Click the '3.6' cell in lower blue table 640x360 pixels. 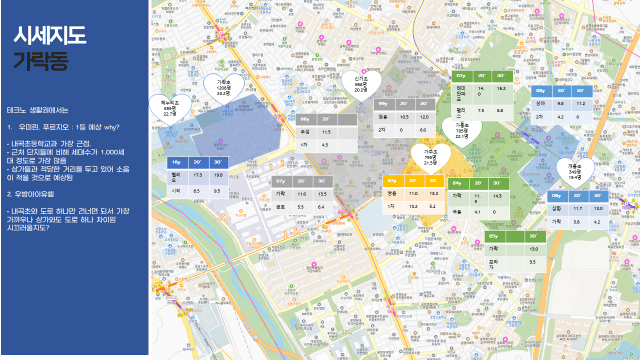point(578,222)
